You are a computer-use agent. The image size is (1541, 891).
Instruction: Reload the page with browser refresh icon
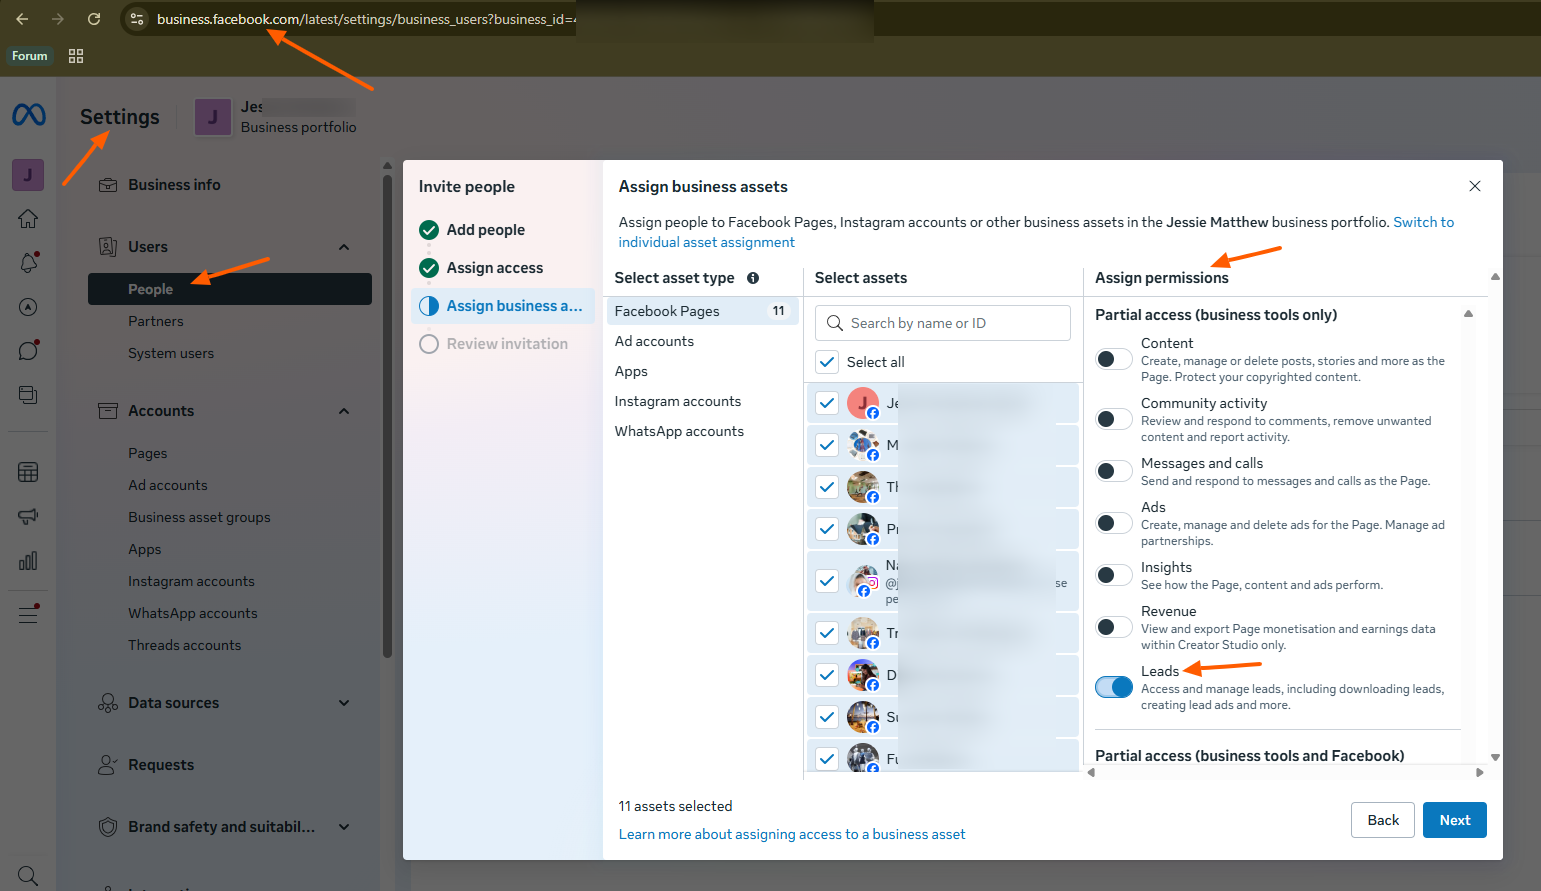coord(94,19)
